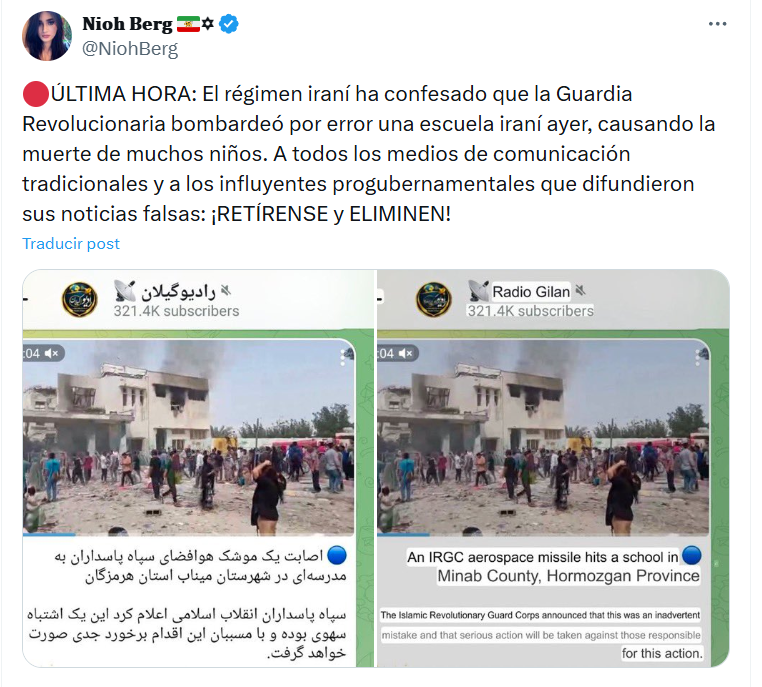Click the satellite dish icon beside Radio Gilan

tap(479, 291)
